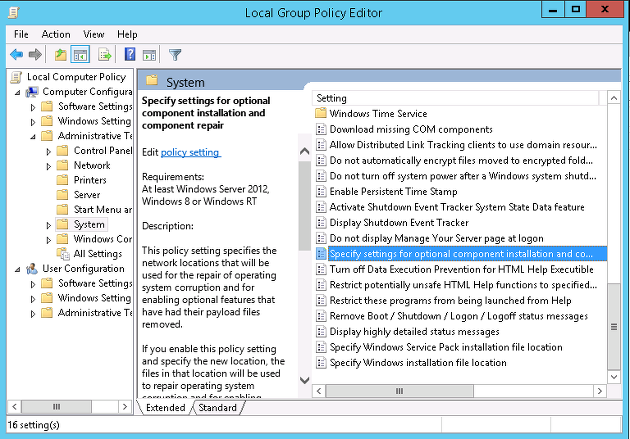Screen dimensions: 630x439
Task: Open the Action menu
Action: pyautogui.click(x=56, y=35)
